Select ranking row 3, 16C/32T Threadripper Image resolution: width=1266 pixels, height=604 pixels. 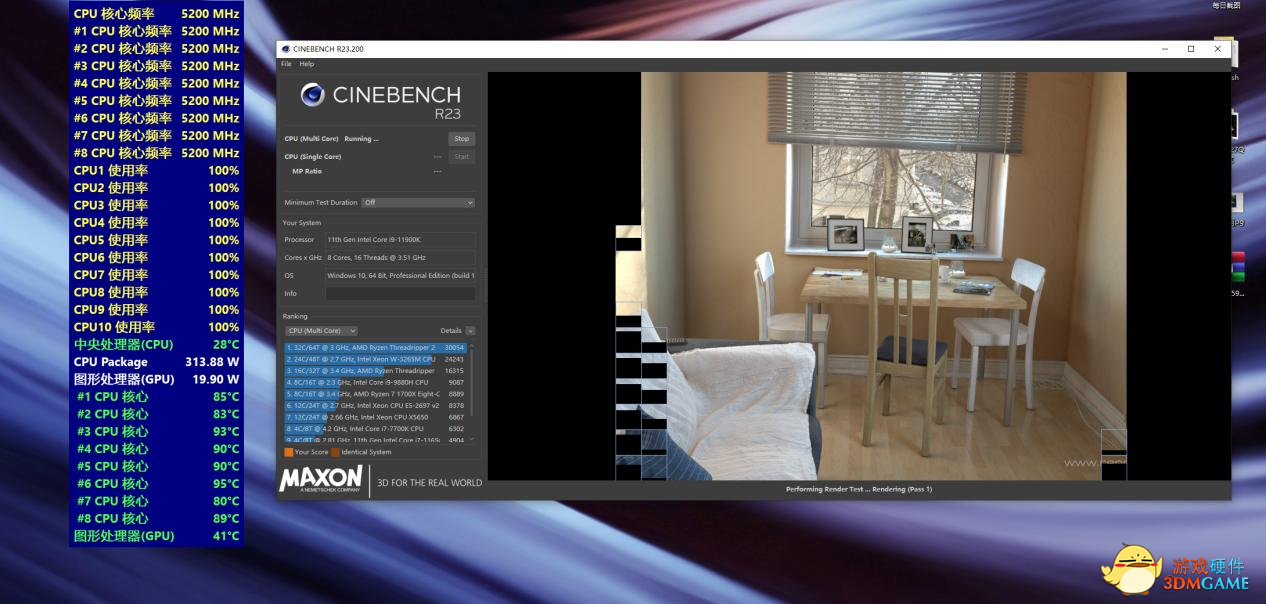tap(376, 371)
